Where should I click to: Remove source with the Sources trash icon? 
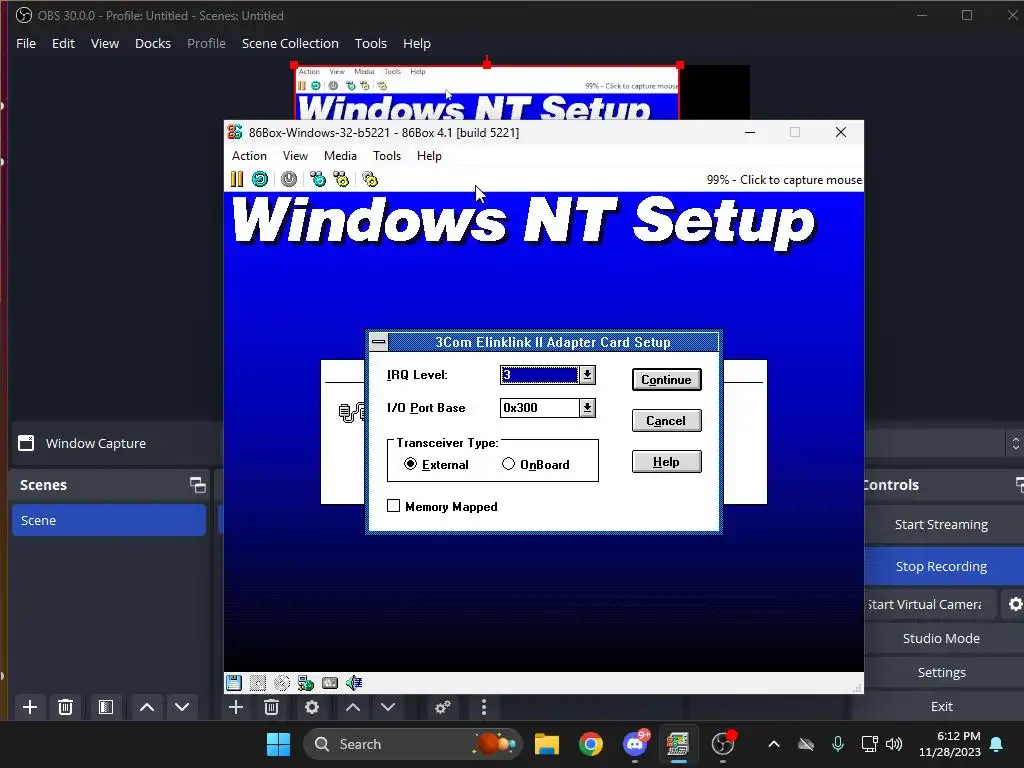(x=272, y=707)
